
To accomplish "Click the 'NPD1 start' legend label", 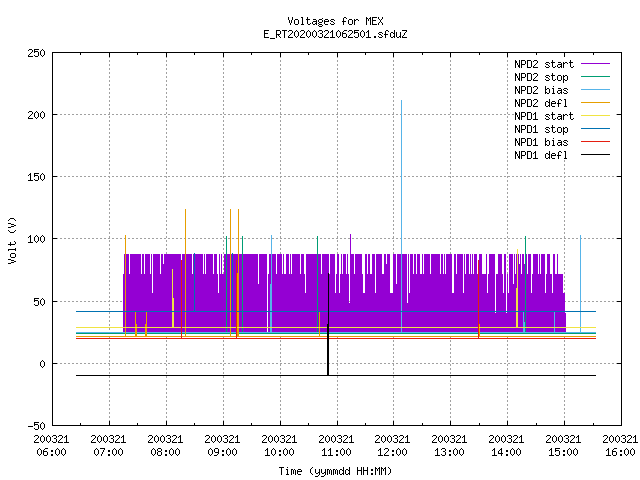I will tap(544, 116).
